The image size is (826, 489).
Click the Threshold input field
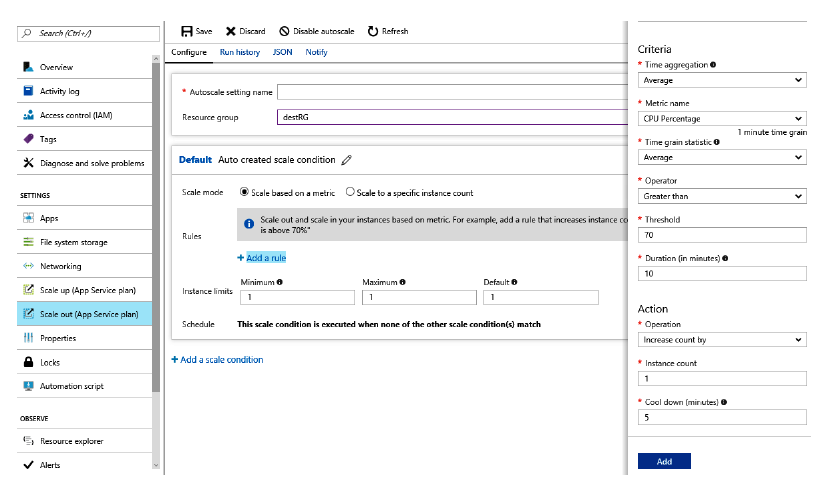[x=721, y=235]
